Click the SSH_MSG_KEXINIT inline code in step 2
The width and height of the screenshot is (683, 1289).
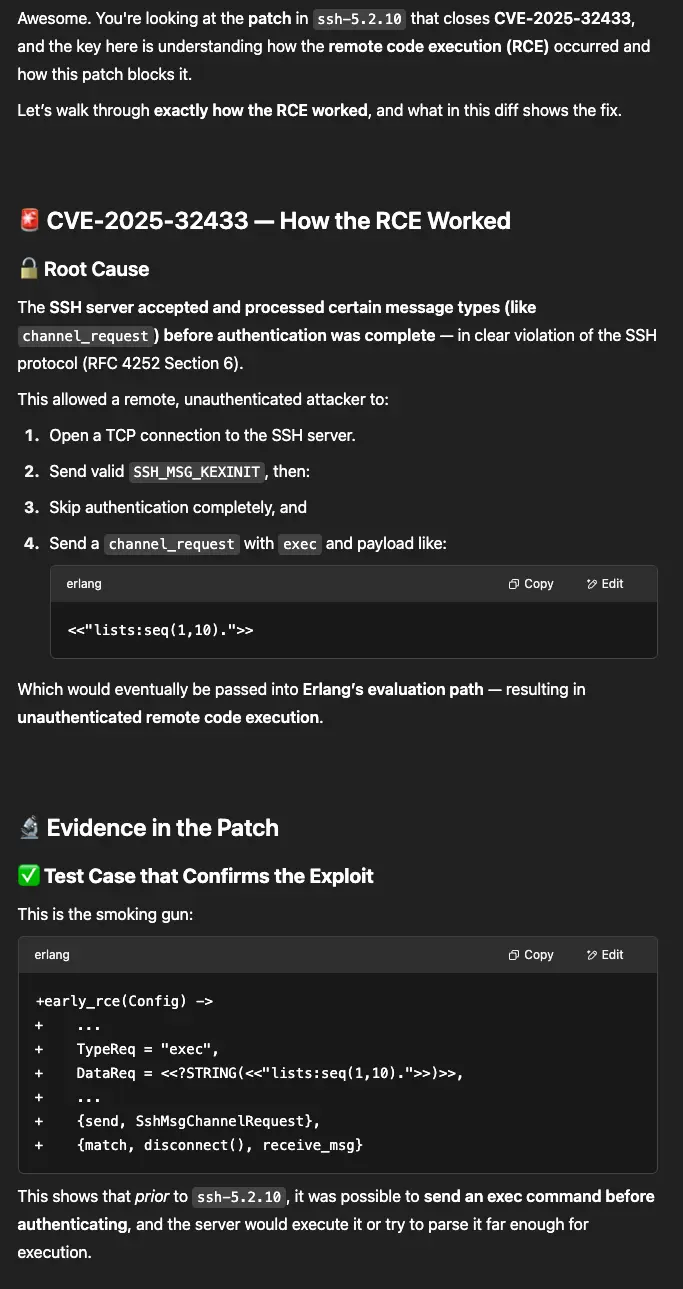pyautogui.click(x=197, y=472)
